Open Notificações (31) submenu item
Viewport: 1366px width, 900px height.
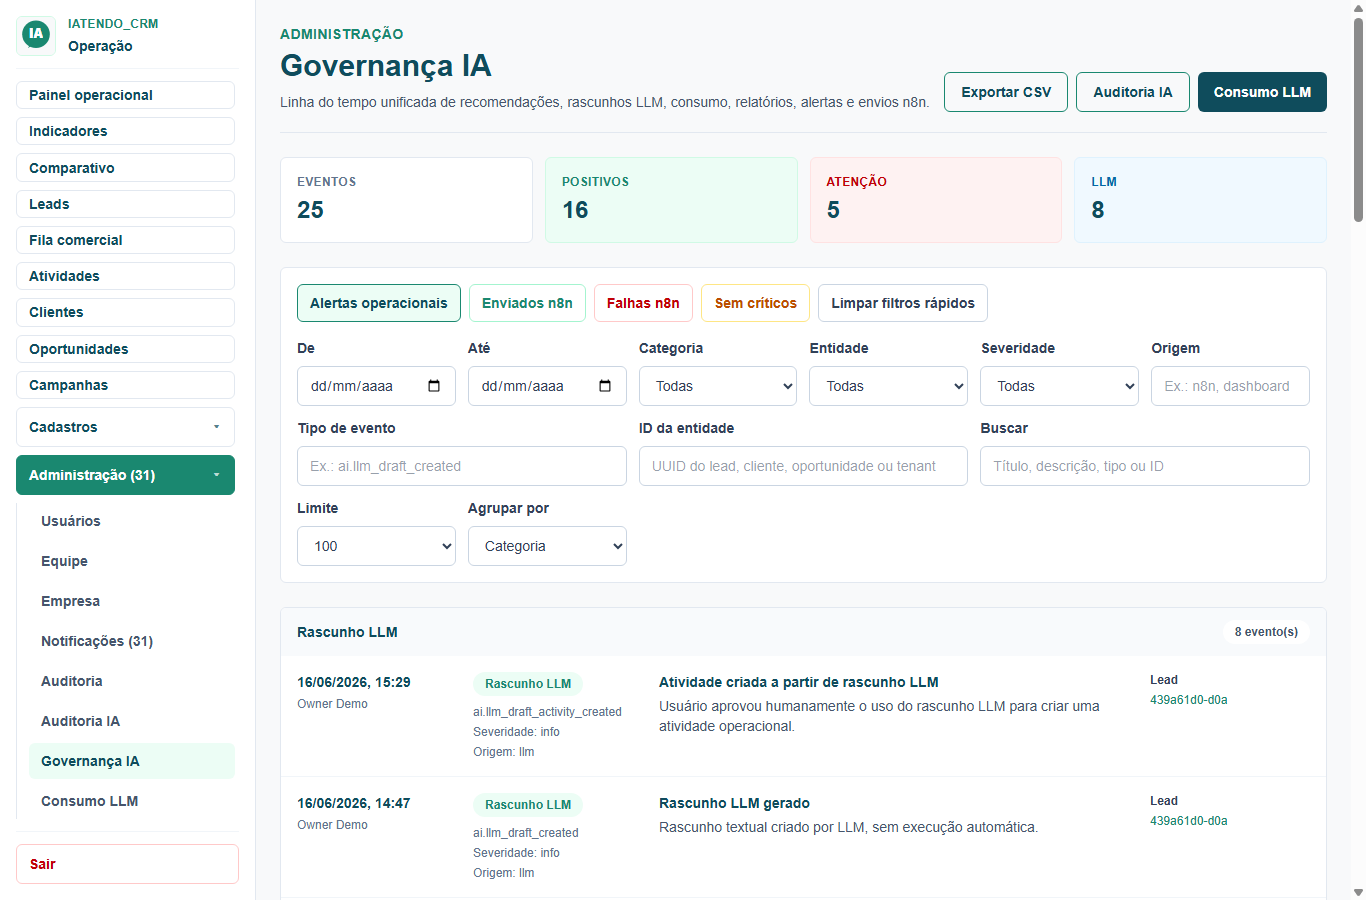coord(131,641)
